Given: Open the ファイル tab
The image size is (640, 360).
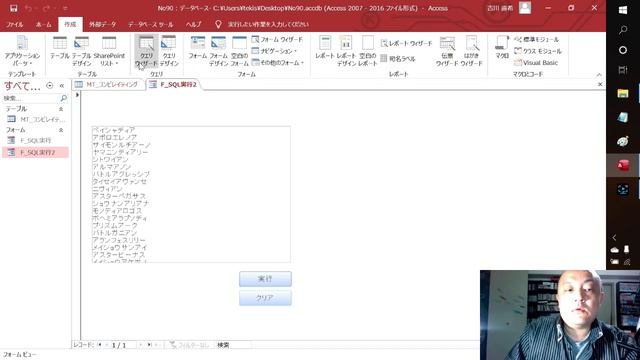Looking at the screenshot, I should (x=15, y=24).
